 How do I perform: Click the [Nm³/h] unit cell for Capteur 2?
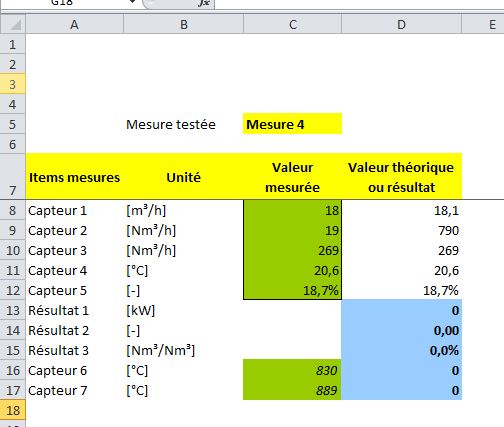click(x=183, y=230)
